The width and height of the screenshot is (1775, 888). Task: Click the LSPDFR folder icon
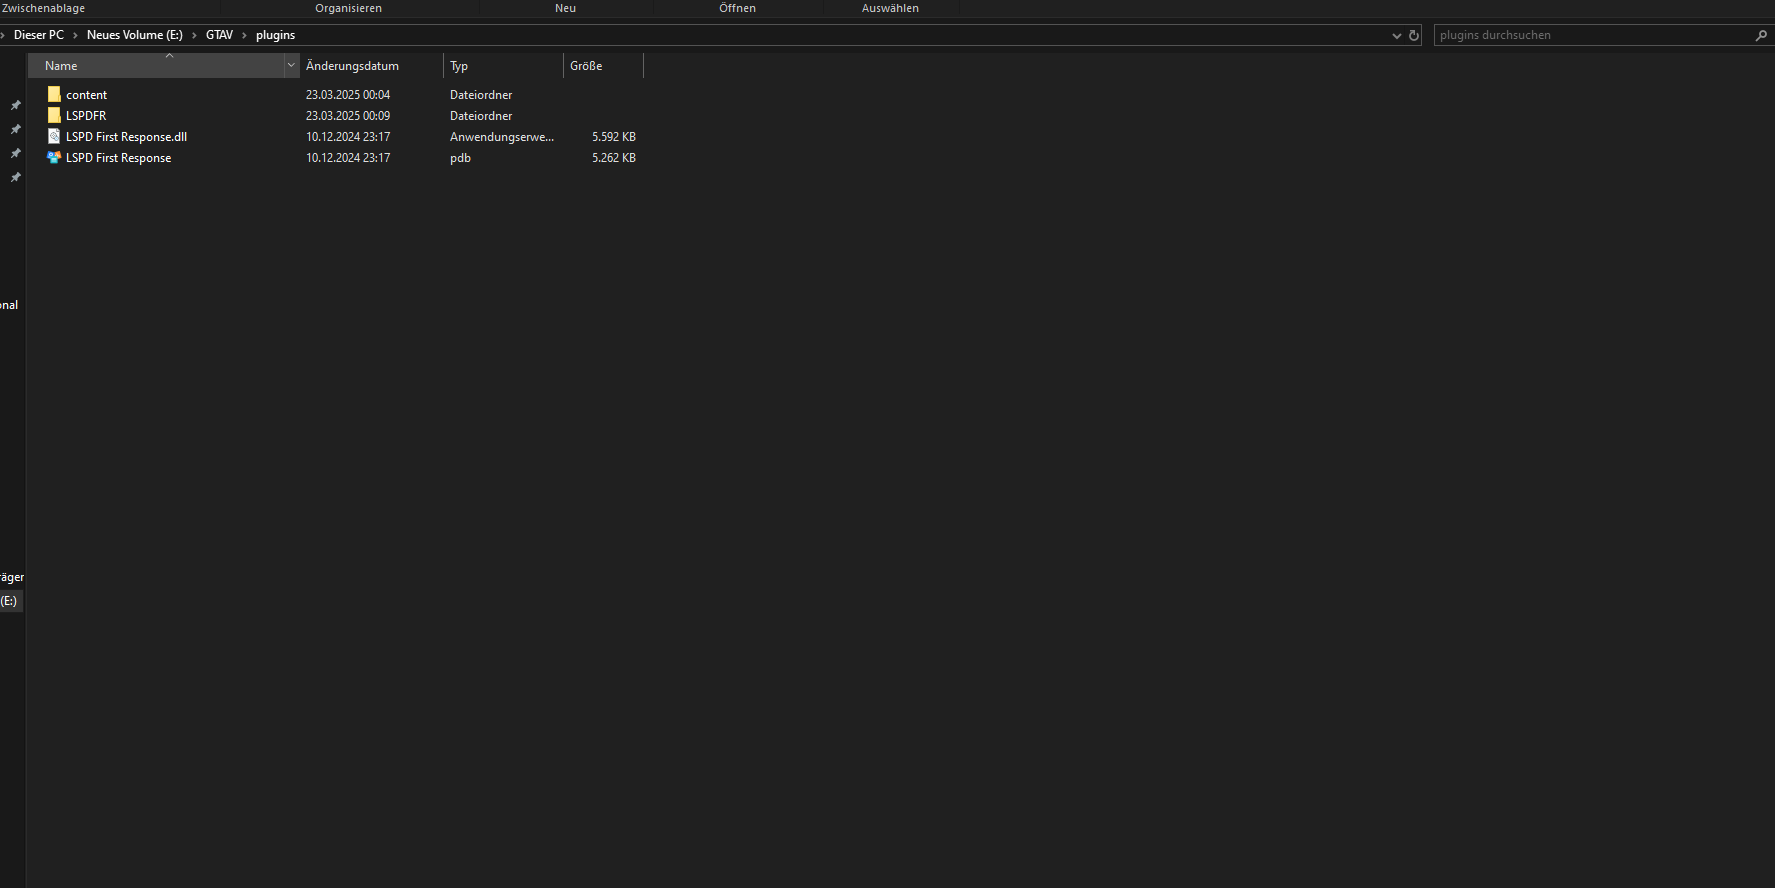point(54,116)
